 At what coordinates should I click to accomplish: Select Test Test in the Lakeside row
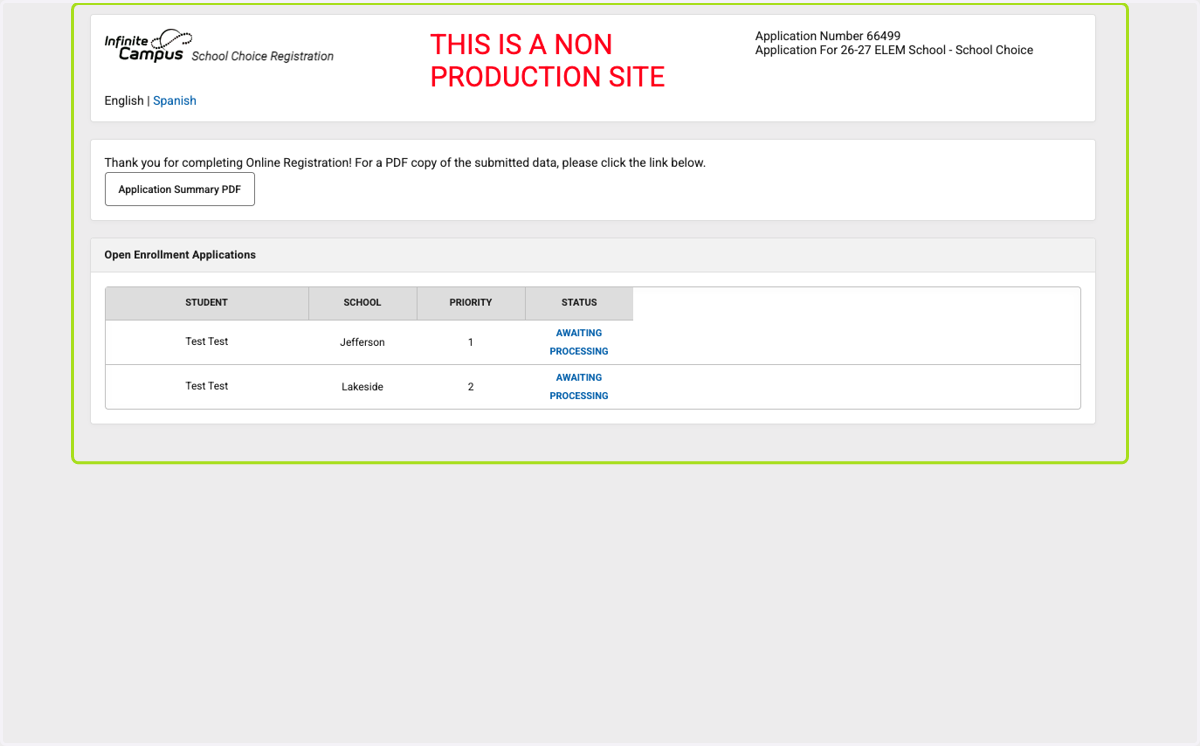coord(207,386)
